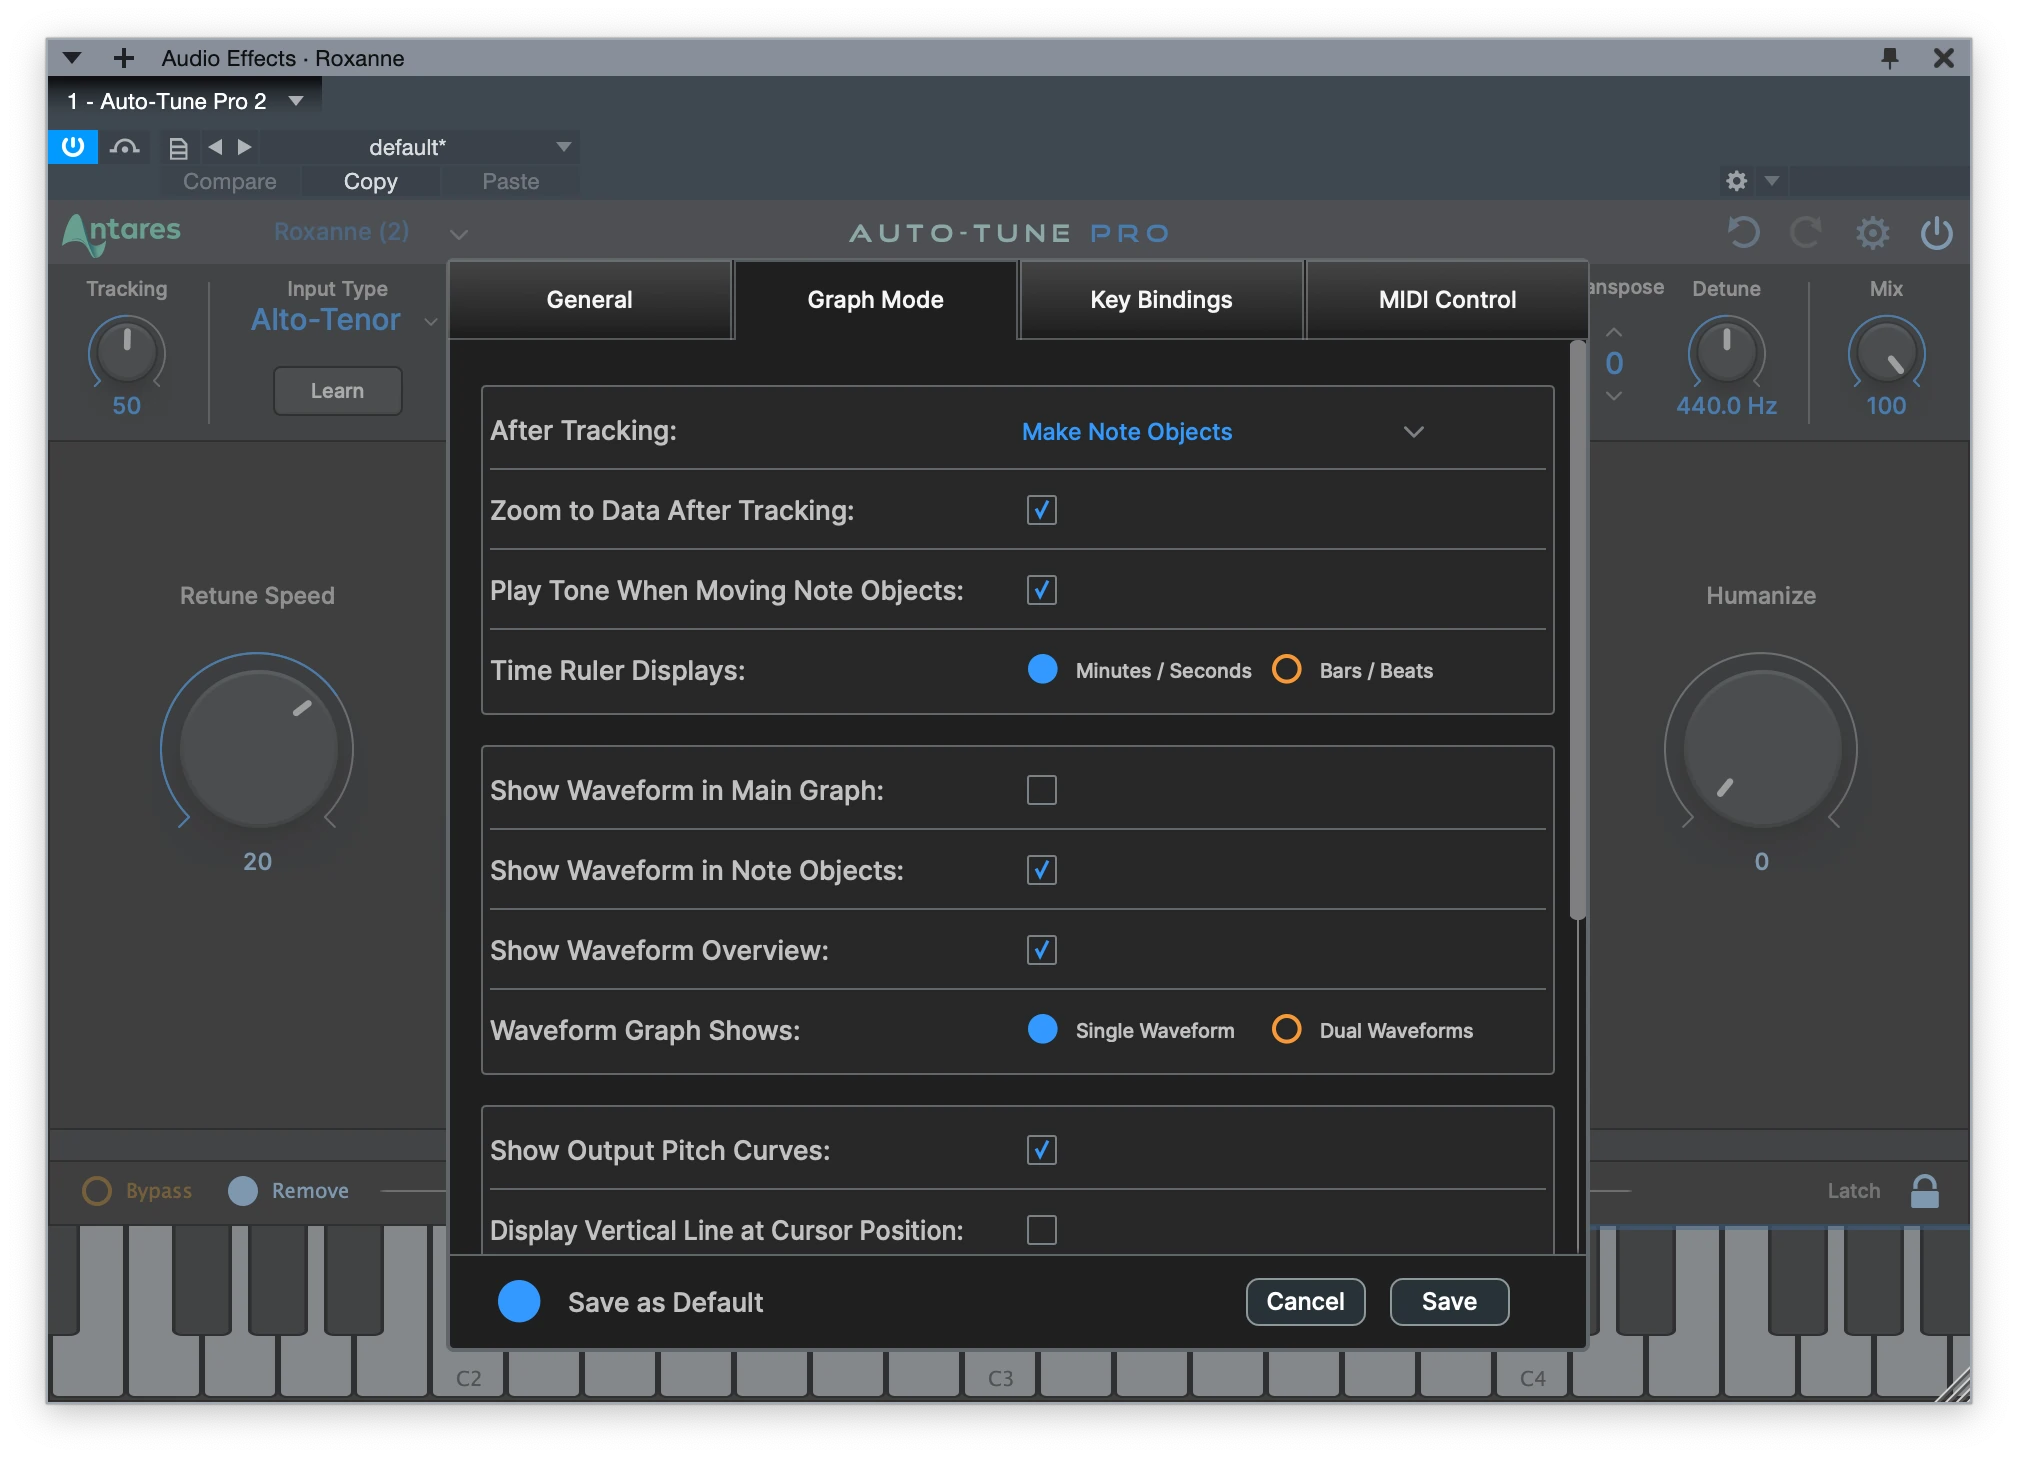Click the C4 piano key

click(1533, 1377)
